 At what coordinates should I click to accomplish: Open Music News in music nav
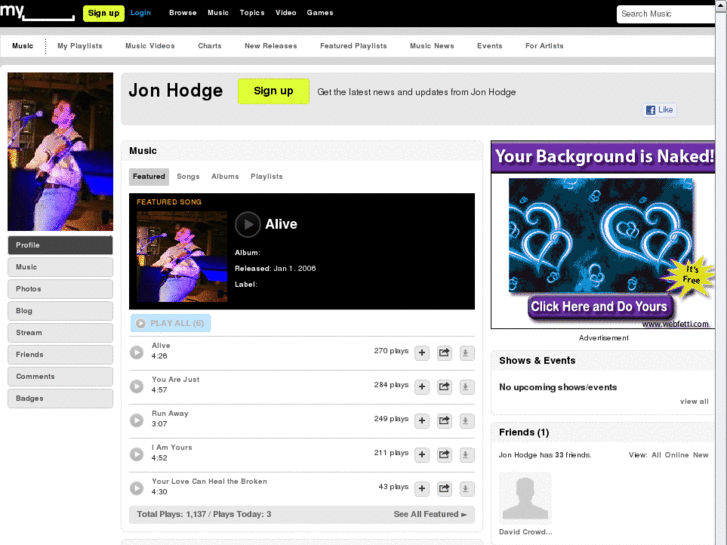(x=432, y=46)
